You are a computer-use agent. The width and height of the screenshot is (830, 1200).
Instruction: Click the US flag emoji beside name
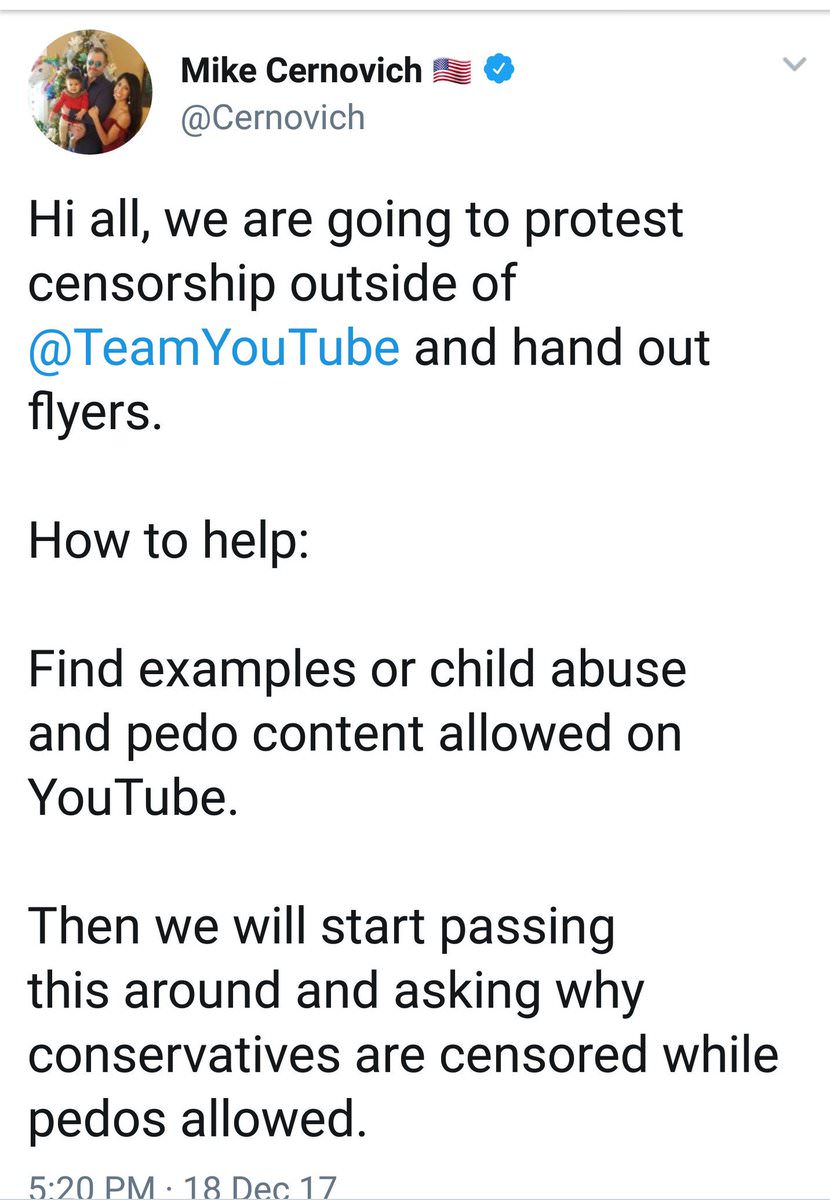coord(452,71)
